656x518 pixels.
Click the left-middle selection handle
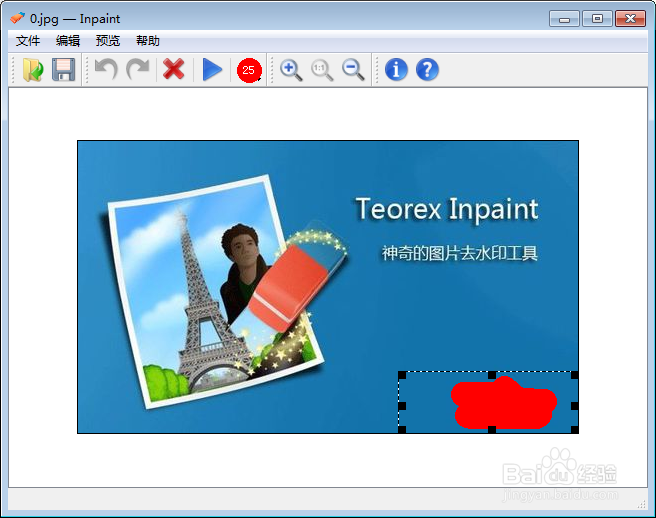[402, 405]
